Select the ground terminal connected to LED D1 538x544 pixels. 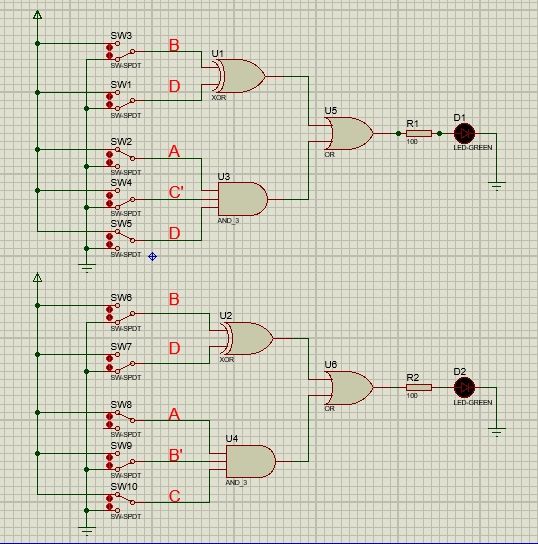(x=496, y=186)
